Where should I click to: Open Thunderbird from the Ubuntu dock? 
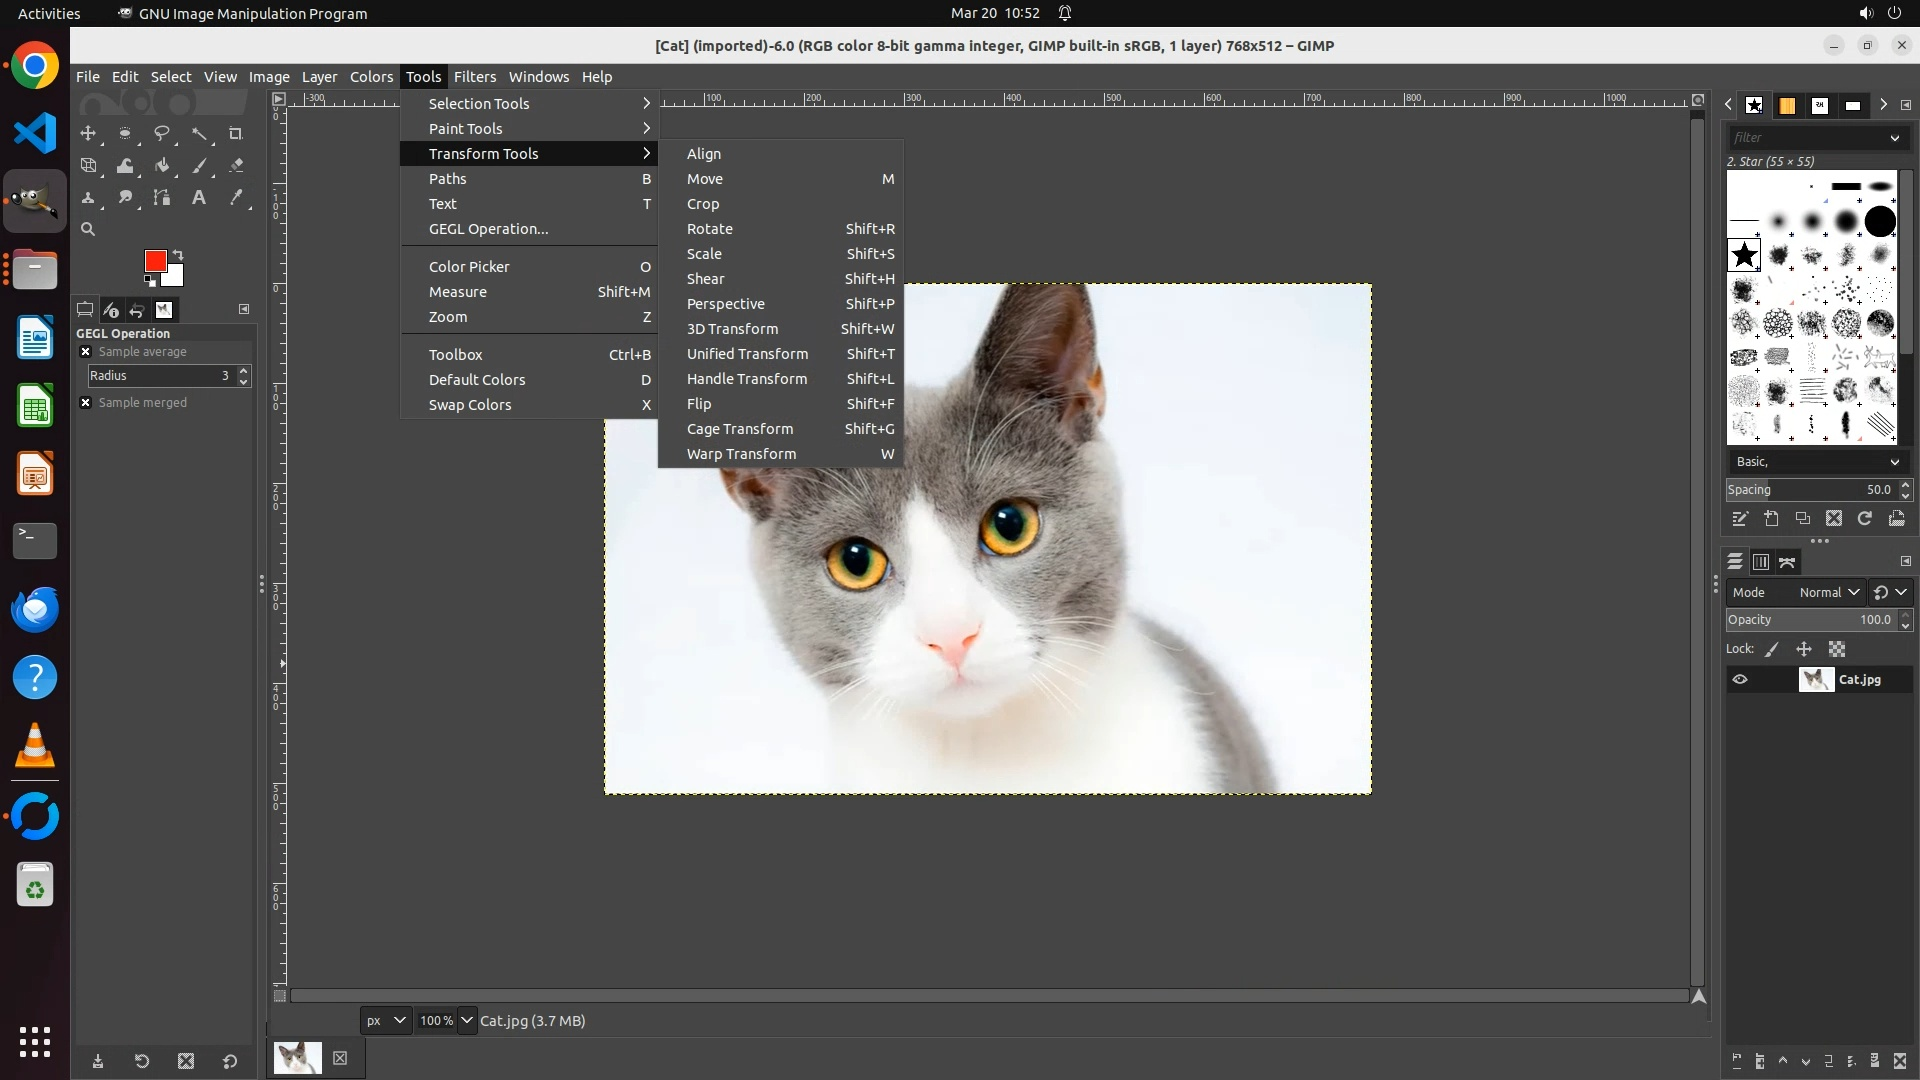tap(35, 609)
